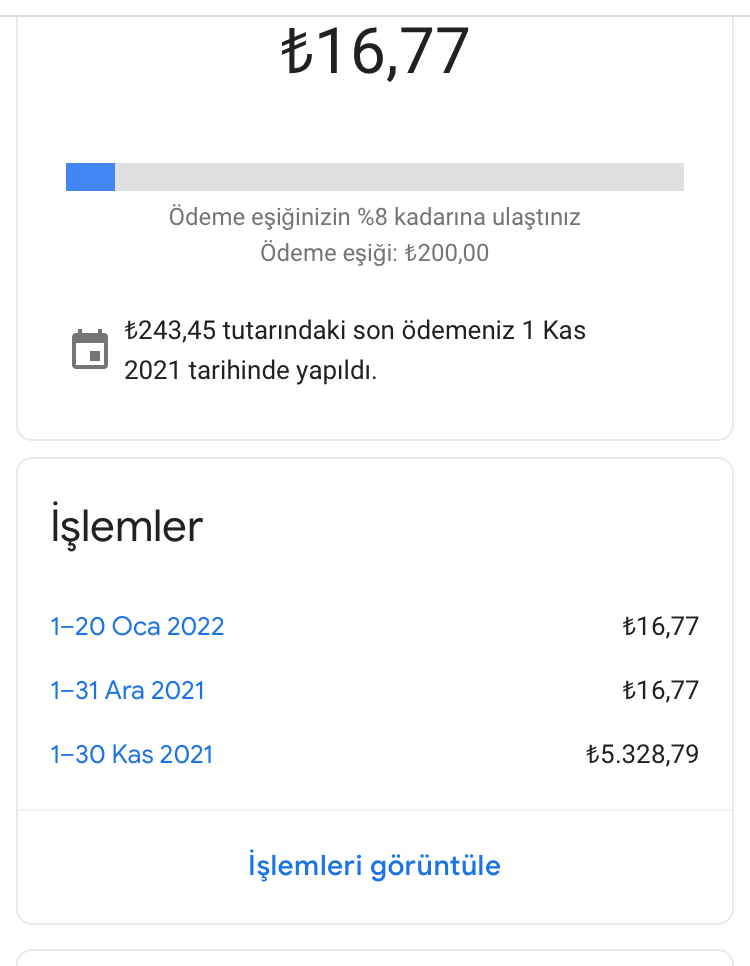Click the partial card at the page bottom

(375, 958)
